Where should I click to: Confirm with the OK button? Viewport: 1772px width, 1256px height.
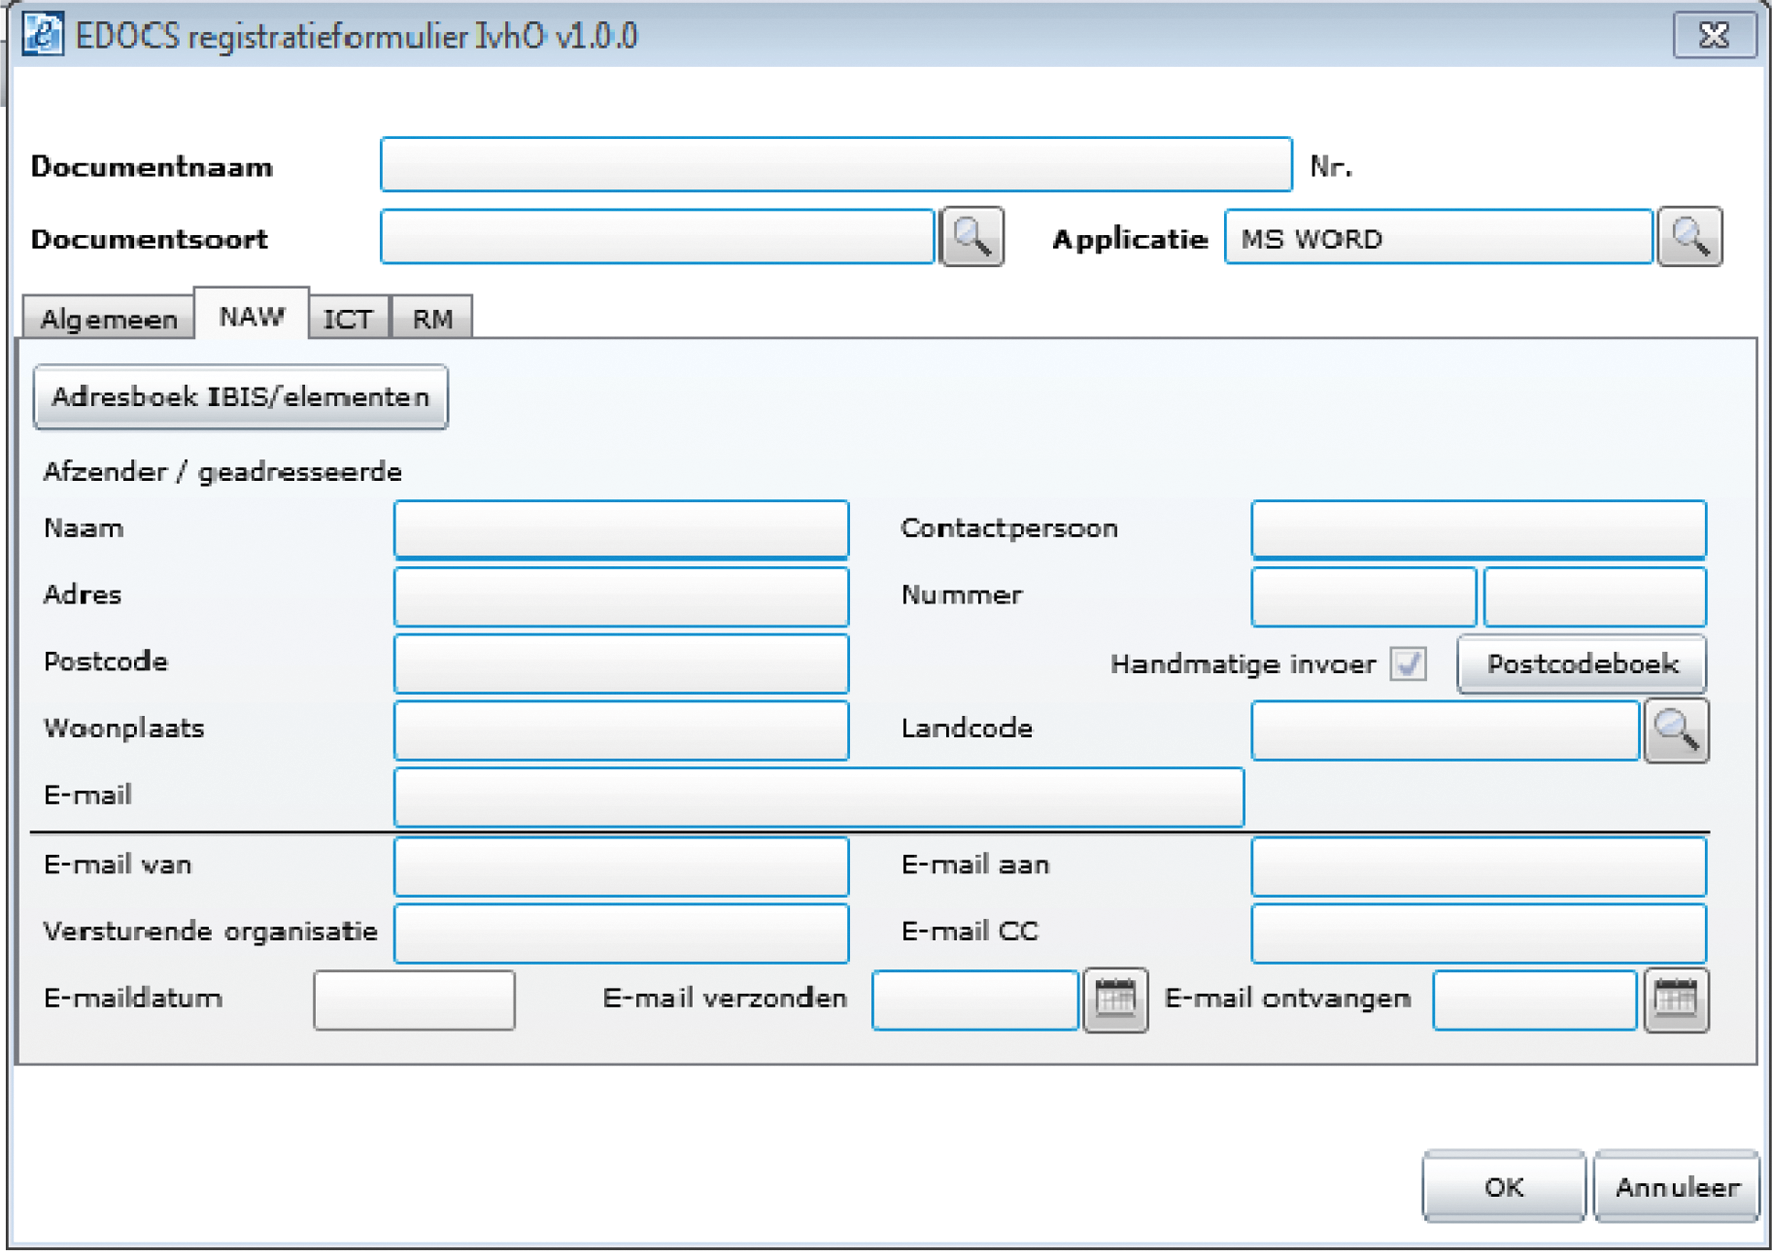point(1503,1187)
